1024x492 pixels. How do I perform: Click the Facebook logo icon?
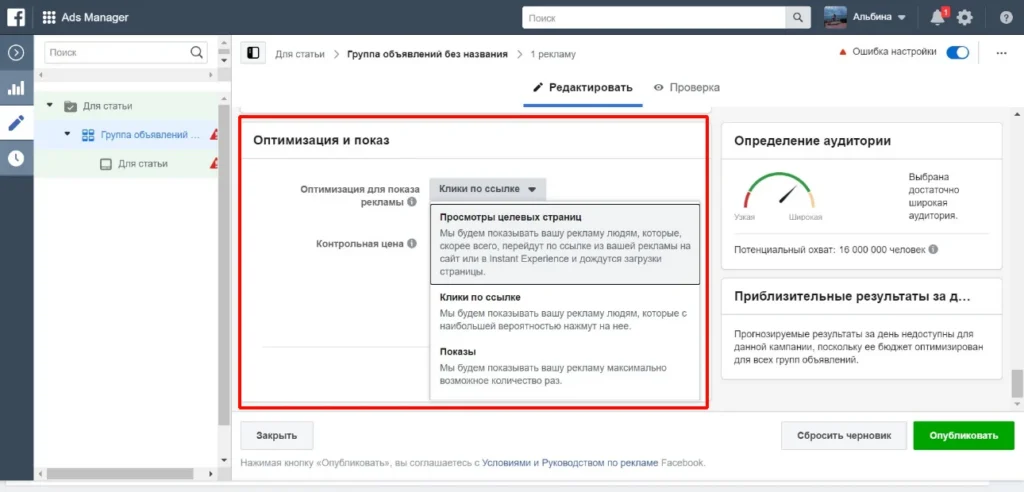click(16, 17)
